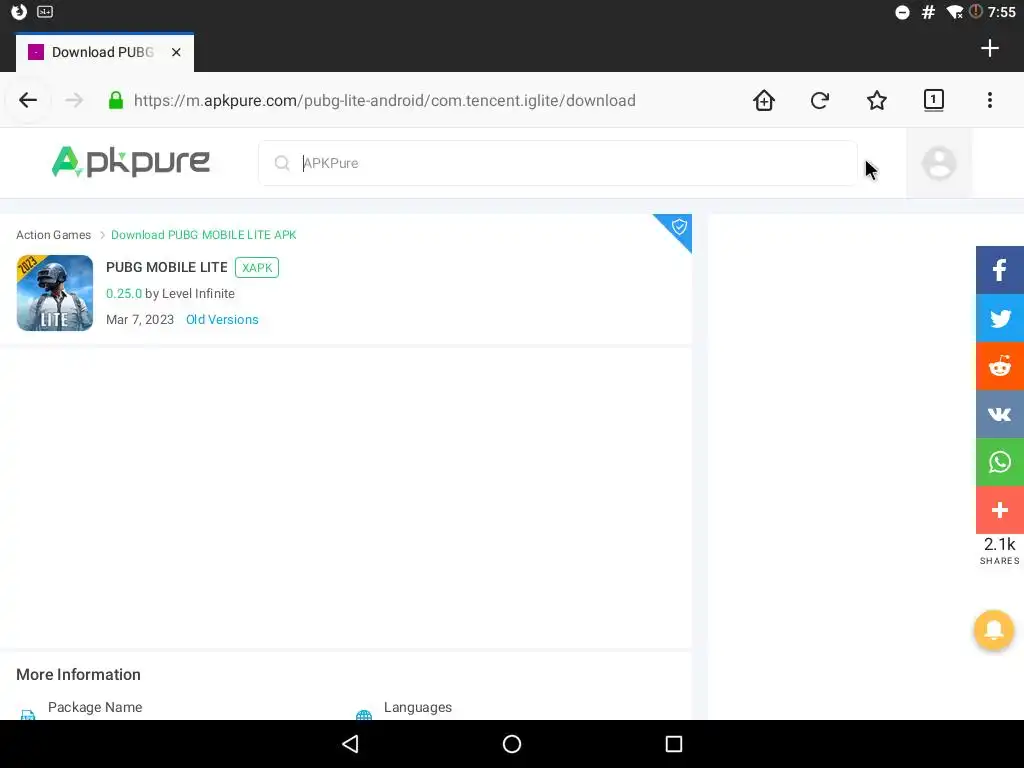Close the Download PUBG tab

[176, 52]
